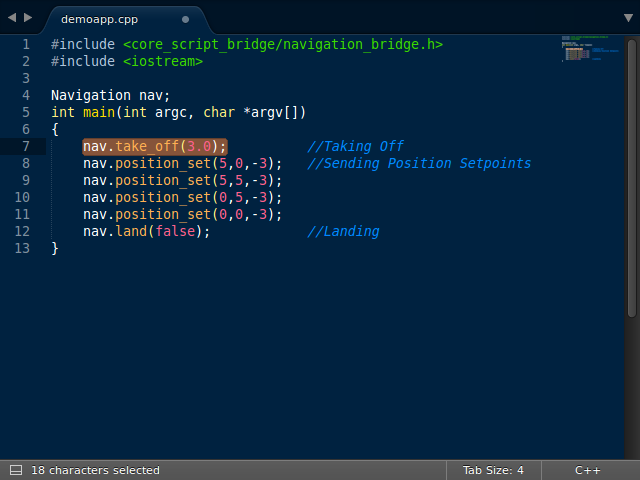Click the previous tab left arrow
Screen dimensions: 640x480
point(11,18)
